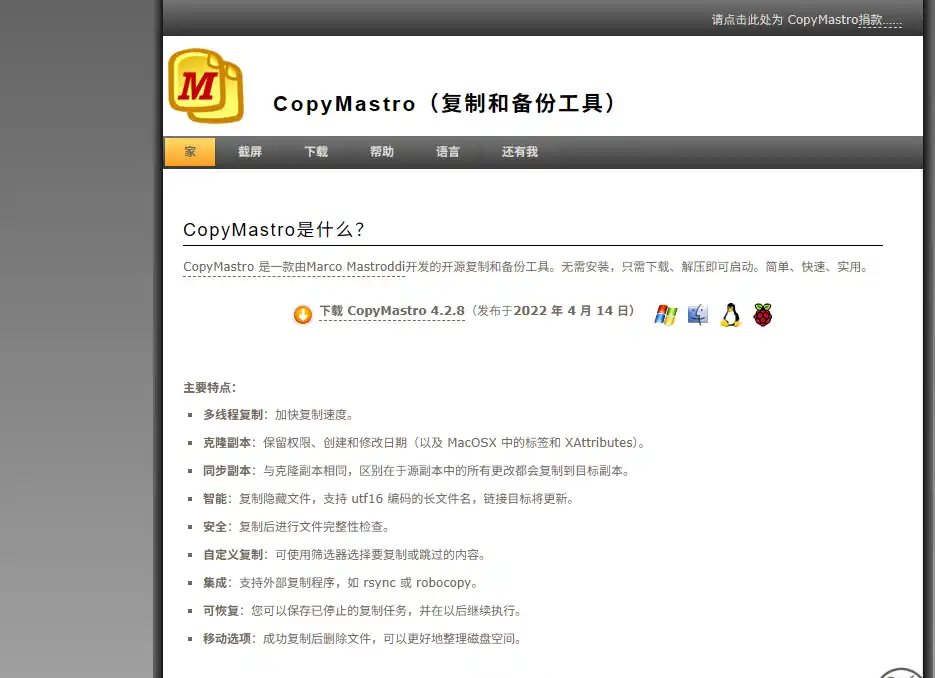Screen dimensions: 935x678
Task: Open the 语言 language tab
Action: tap(448, 151)
